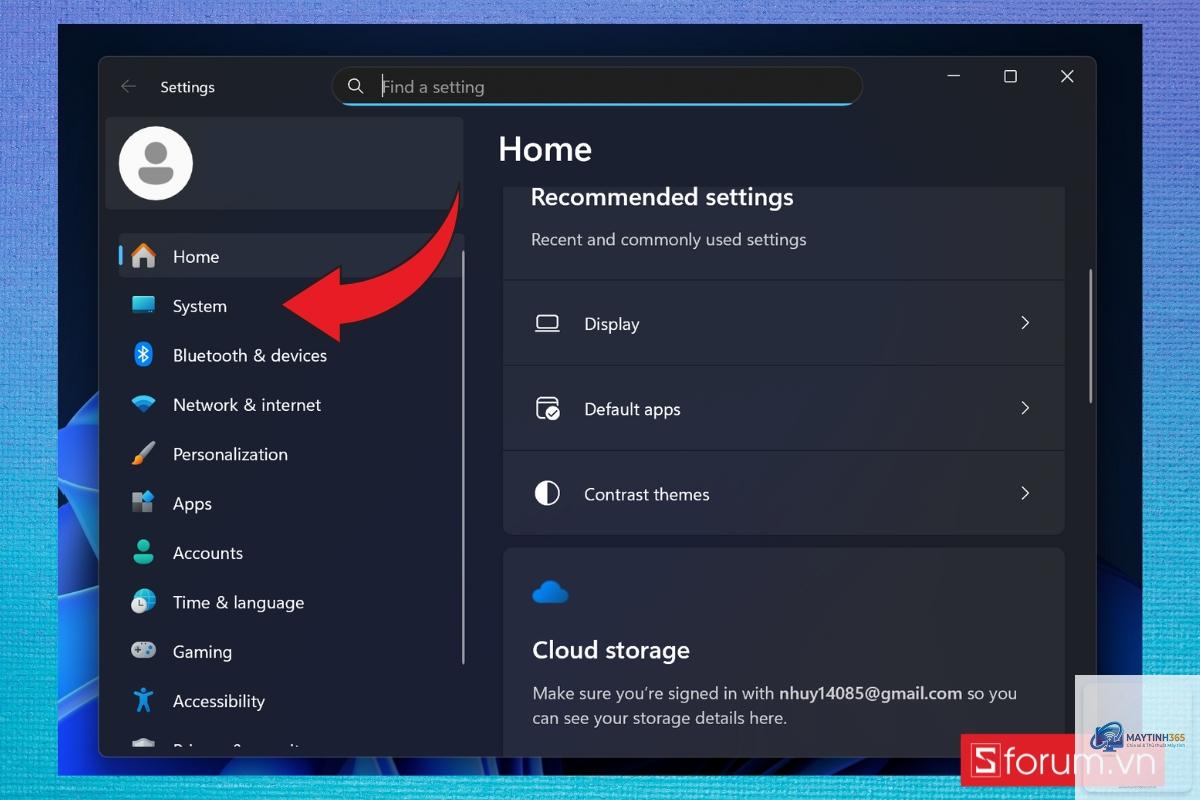Go back with the back arrow
Viewport: 1200px width, 800px height.
coord(128,87)
